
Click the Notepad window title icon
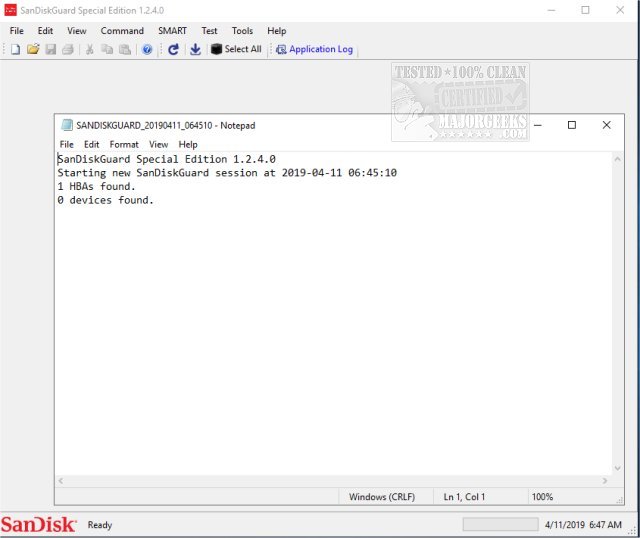point(67,125)
